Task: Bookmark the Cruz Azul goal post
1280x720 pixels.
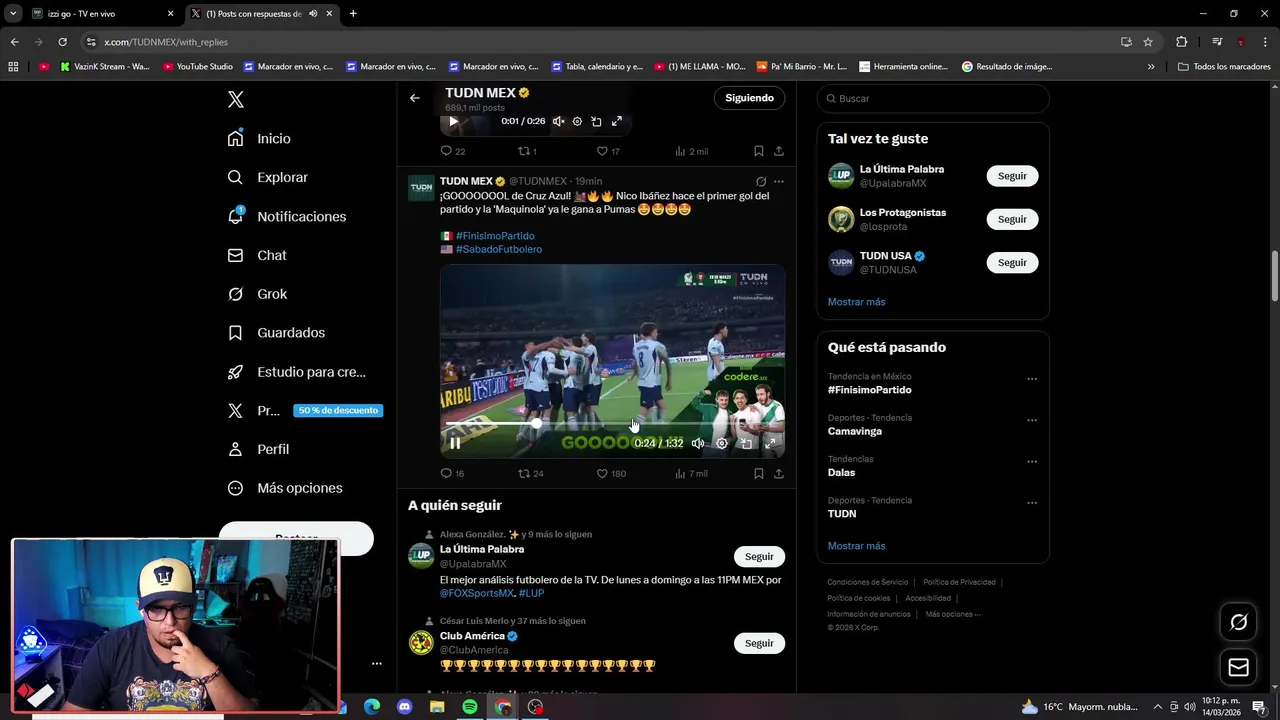Action: [x=758, y=473]
